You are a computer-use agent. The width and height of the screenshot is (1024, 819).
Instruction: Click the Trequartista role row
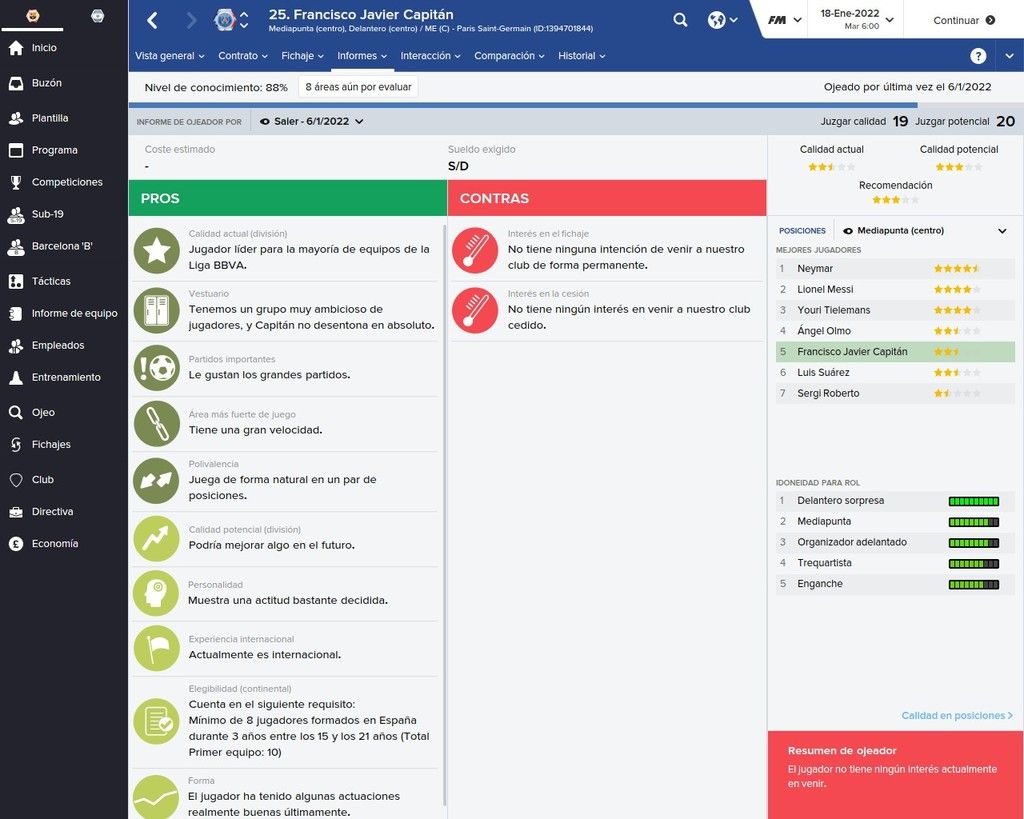coord(895,563)
